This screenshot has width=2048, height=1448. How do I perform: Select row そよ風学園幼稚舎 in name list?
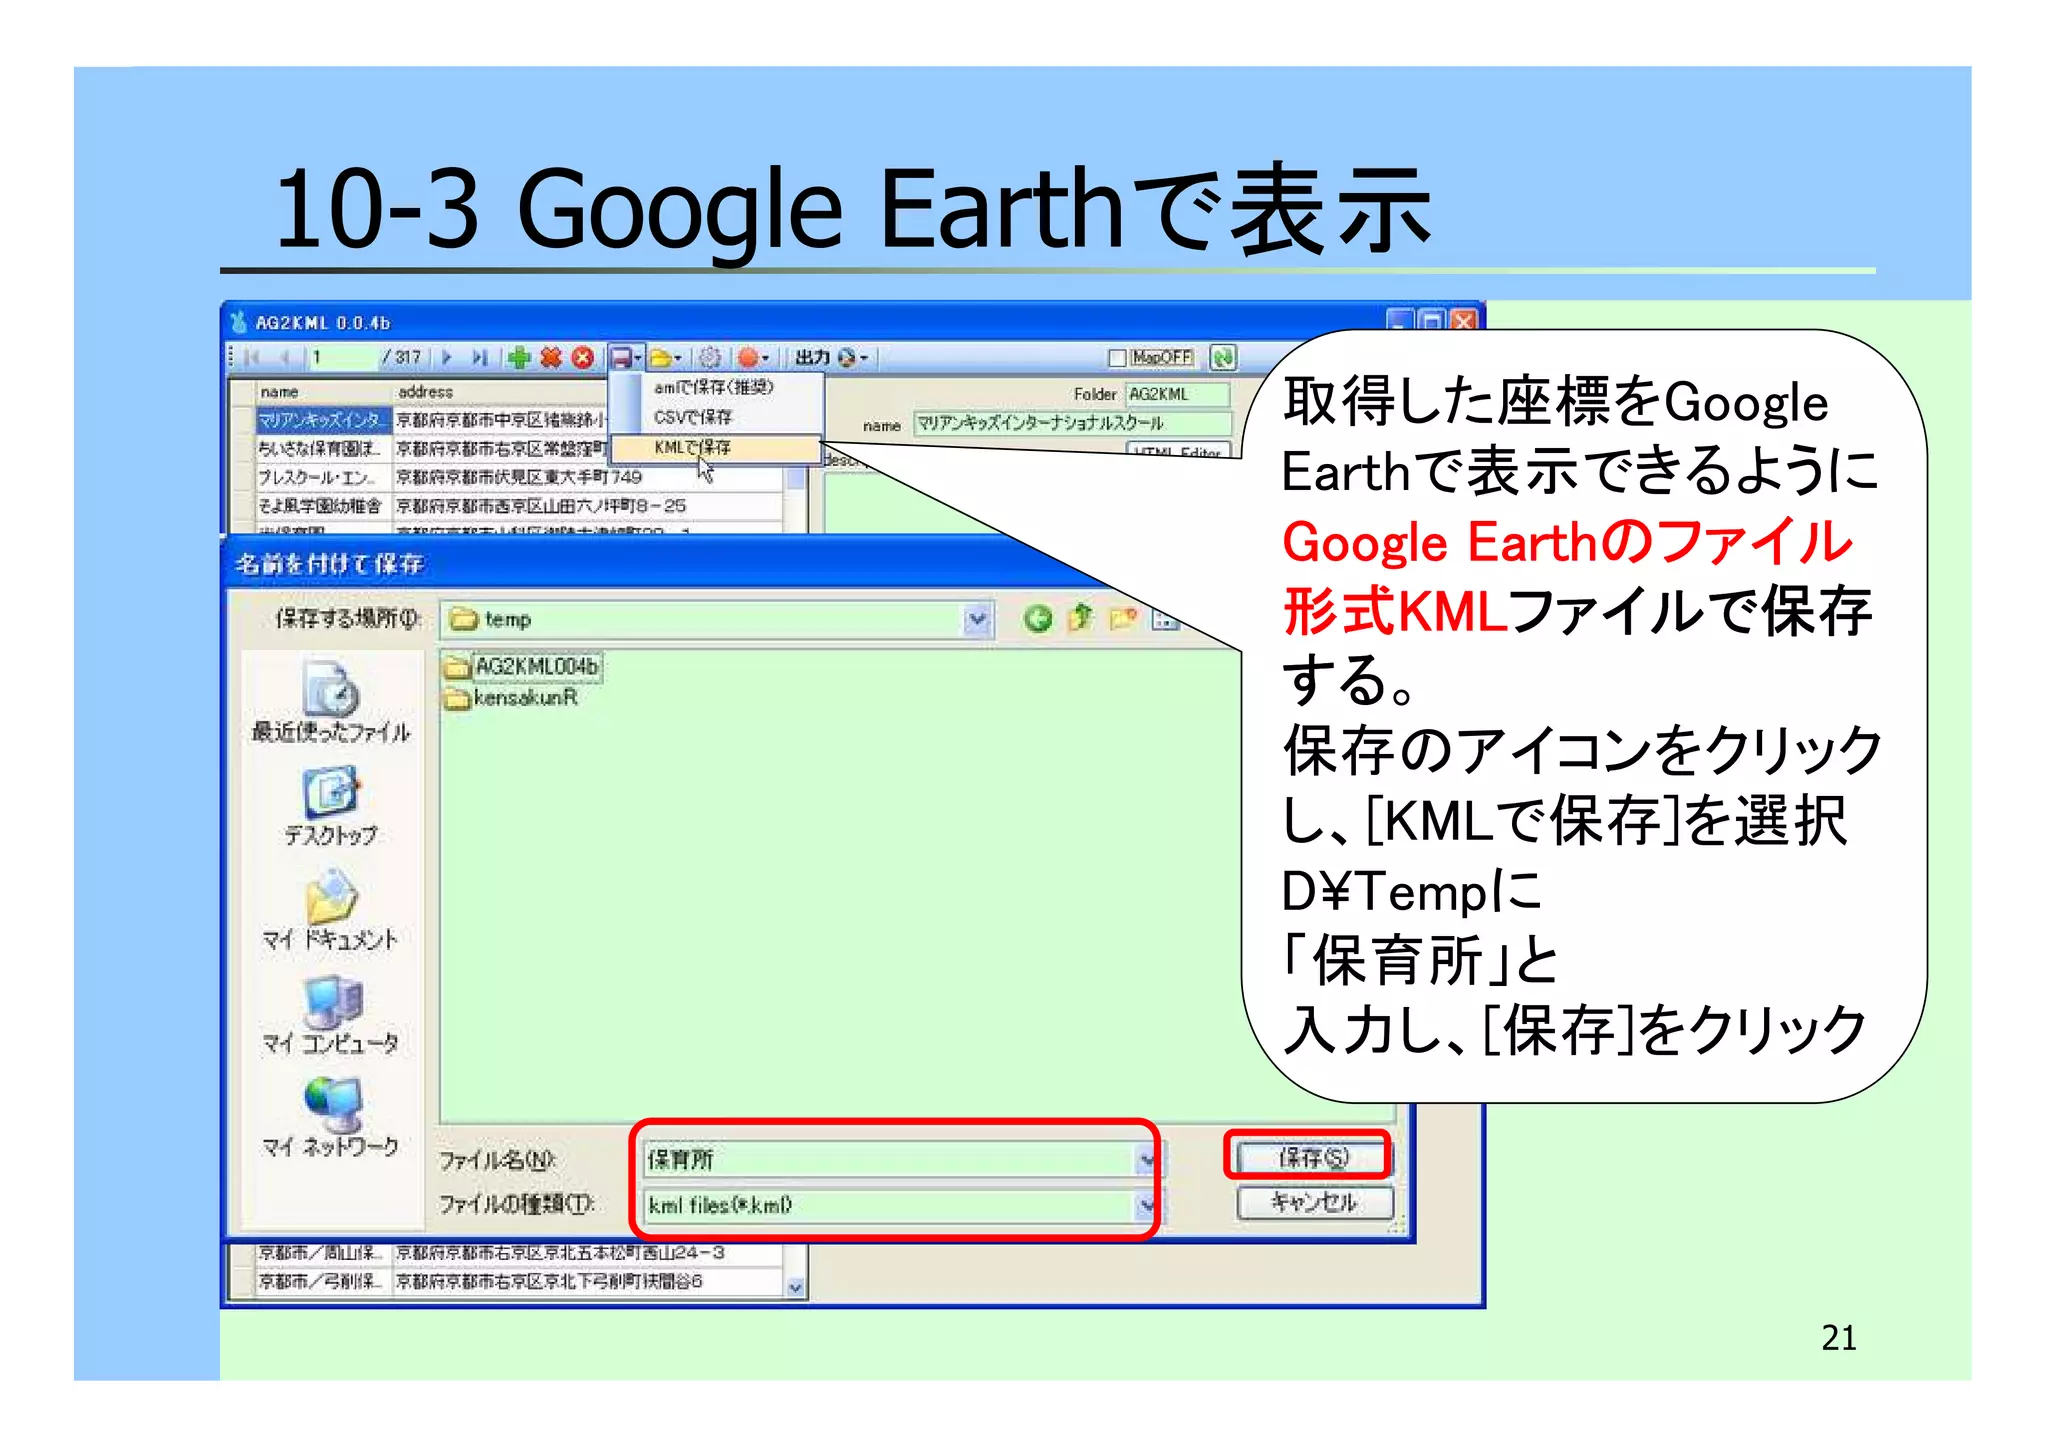point(322,506)
